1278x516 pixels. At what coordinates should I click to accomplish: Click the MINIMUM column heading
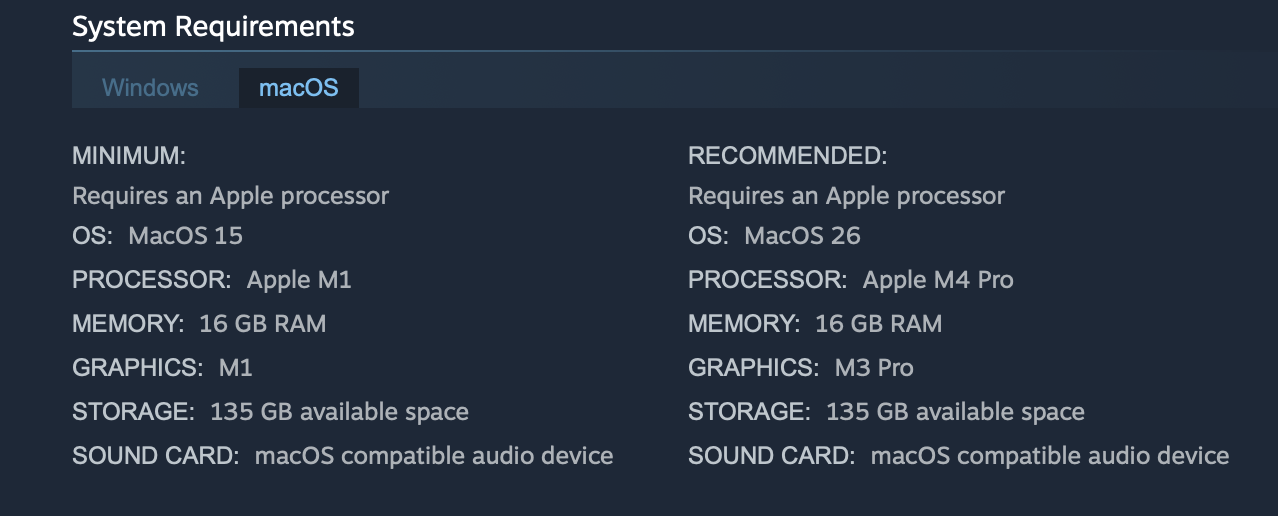coord(129,156)
